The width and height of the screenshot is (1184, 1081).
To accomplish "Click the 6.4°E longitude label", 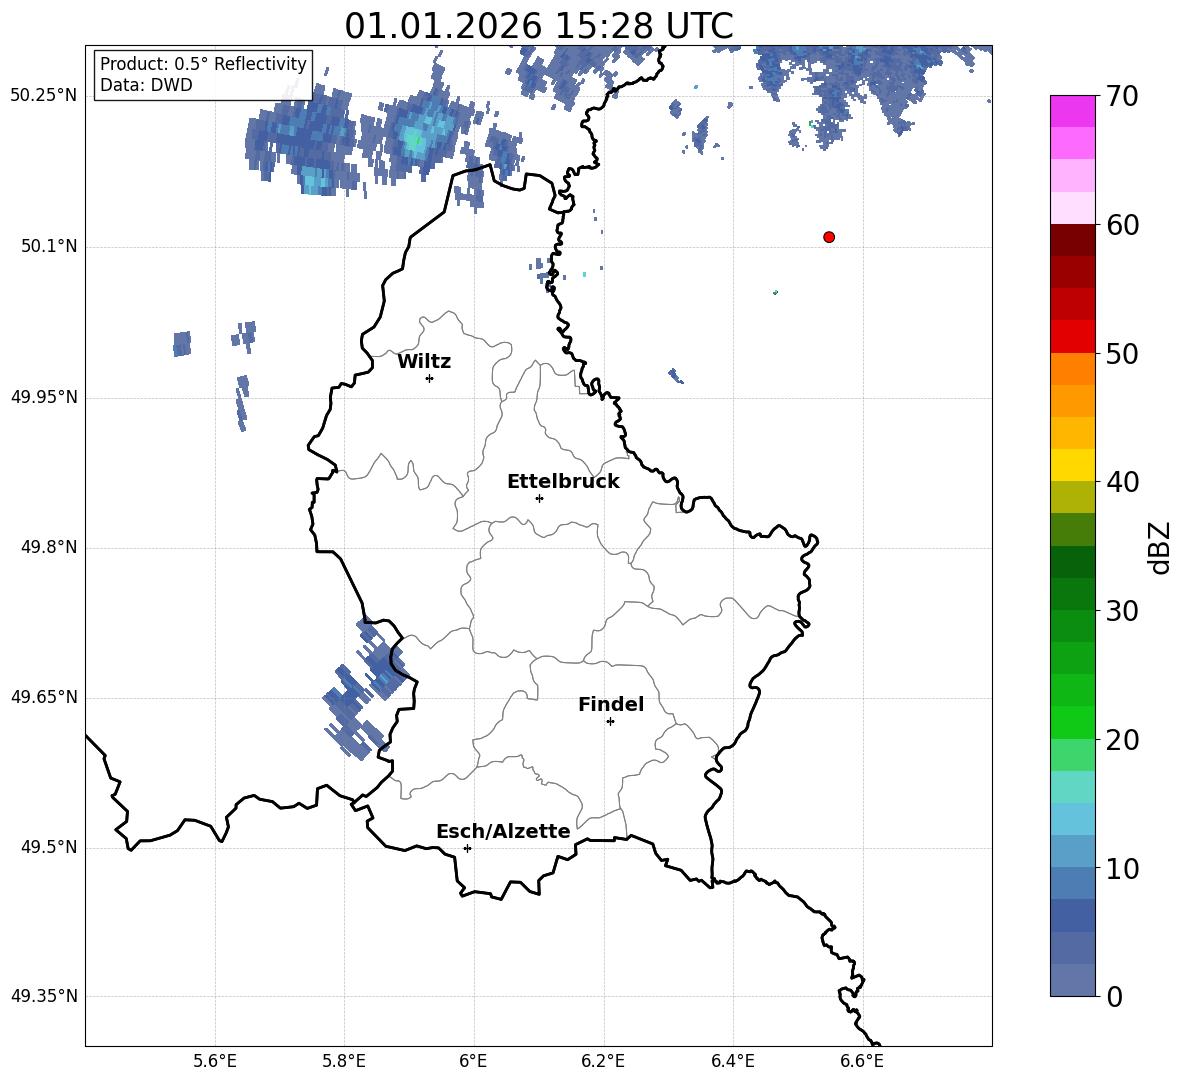I will pos(732,1061).
